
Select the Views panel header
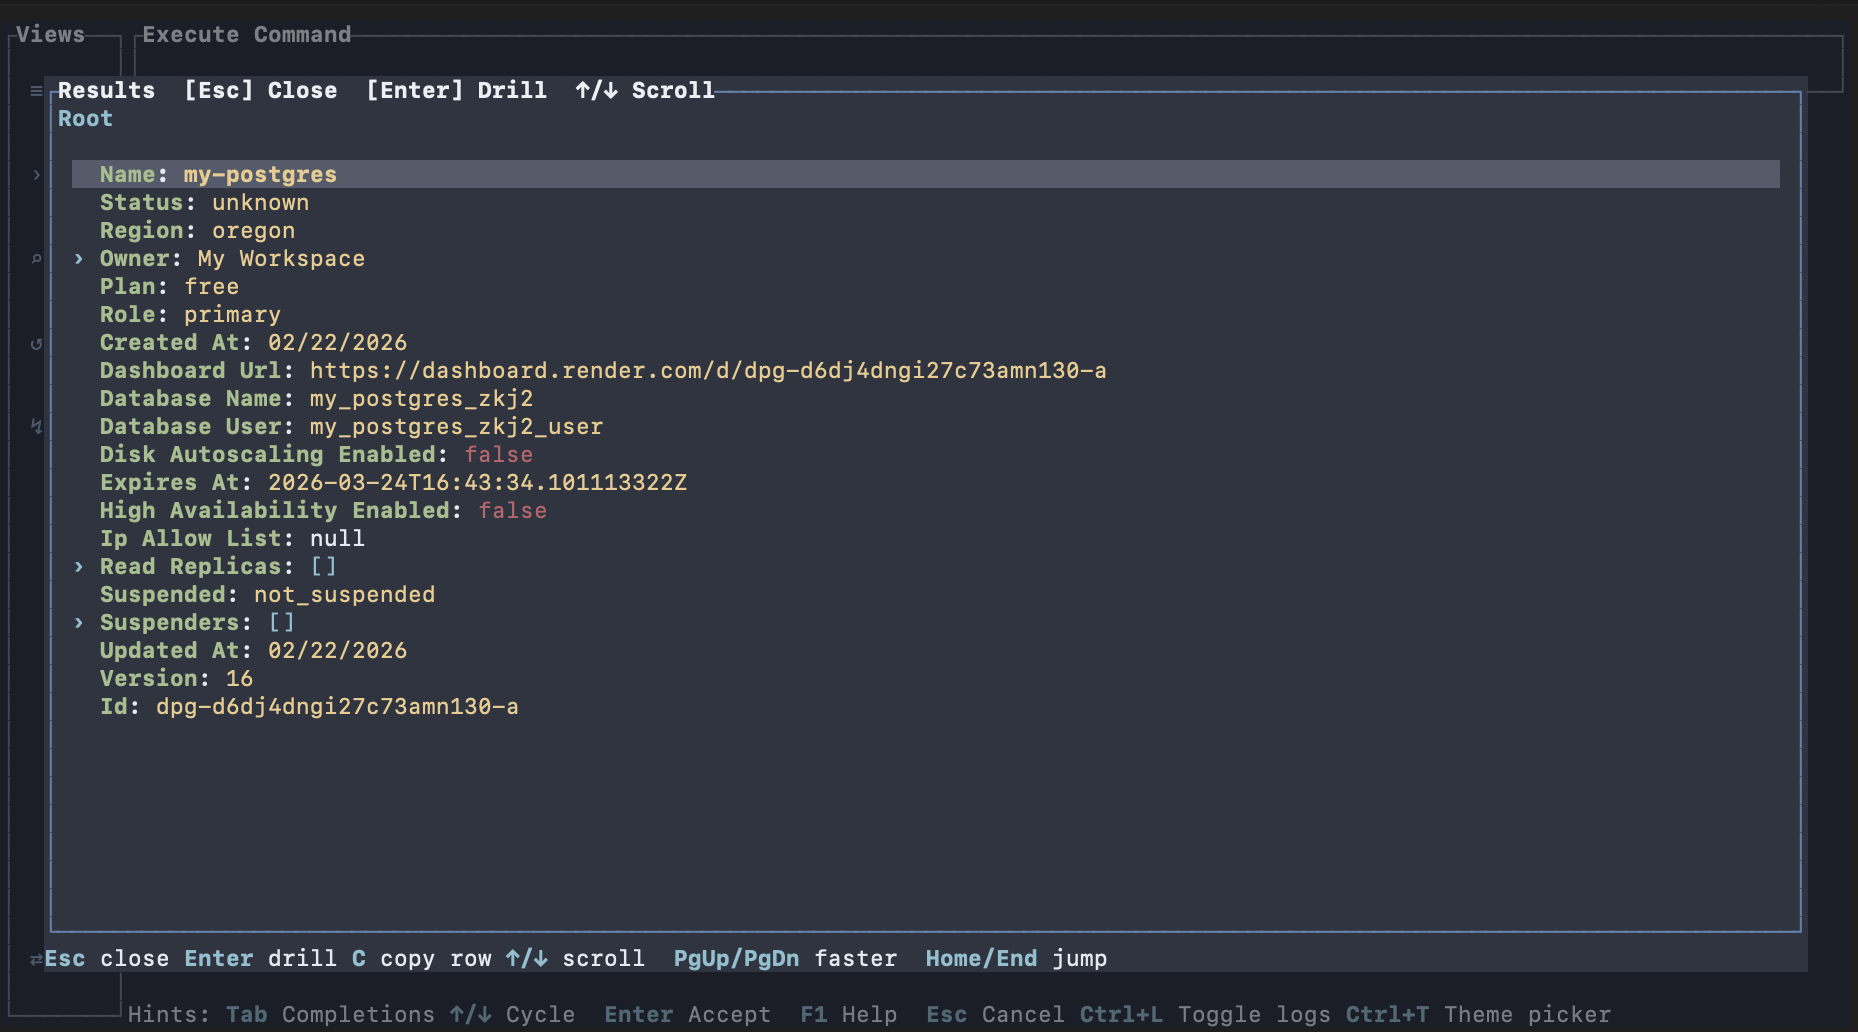48,33
